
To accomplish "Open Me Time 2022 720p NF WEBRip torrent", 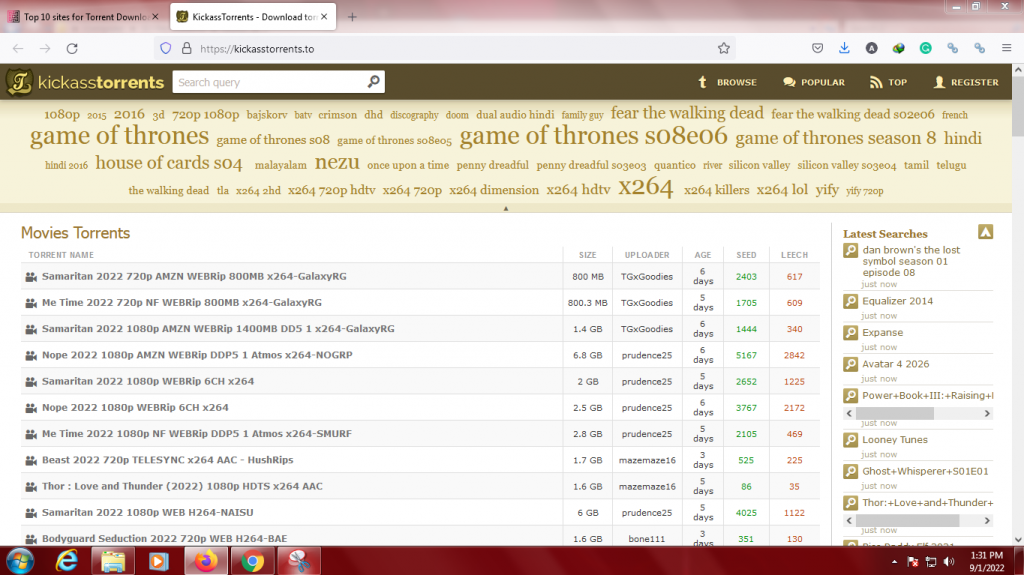I will coord(182,303).
